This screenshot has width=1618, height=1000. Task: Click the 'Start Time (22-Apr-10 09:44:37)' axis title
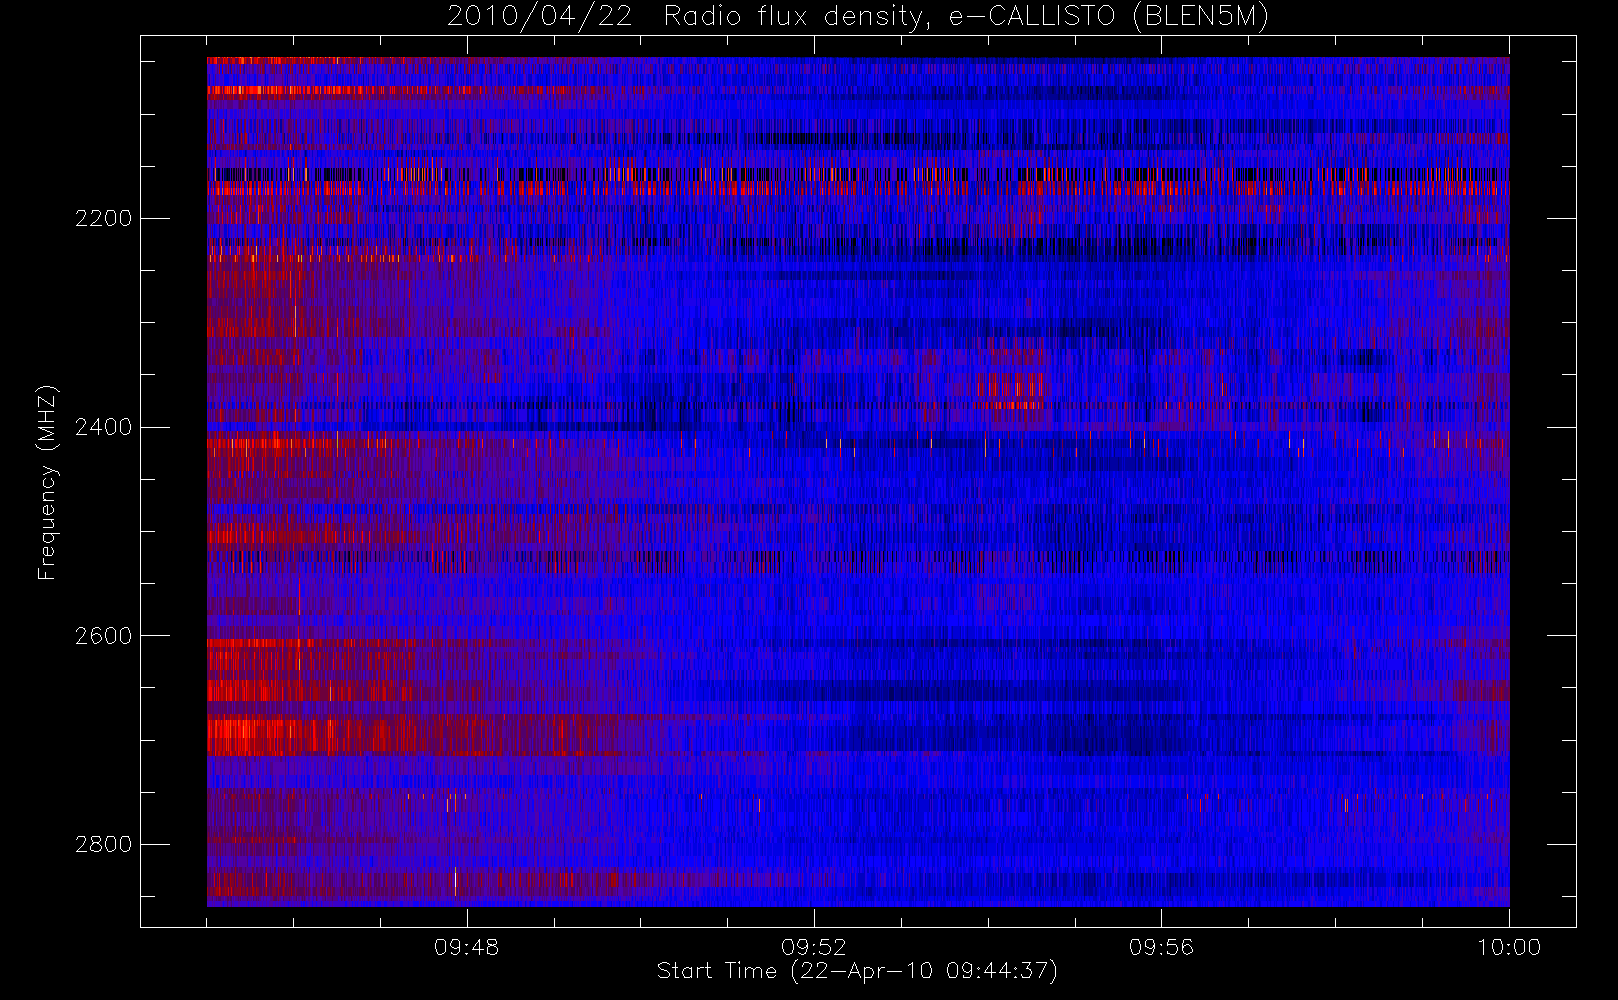tap(857, 971)
